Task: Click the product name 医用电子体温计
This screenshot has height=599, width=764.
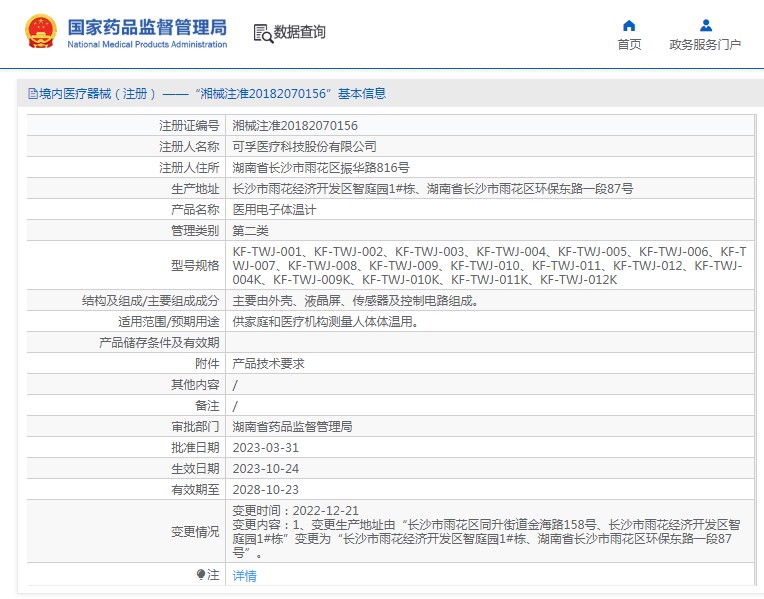Action: (274, 210)
